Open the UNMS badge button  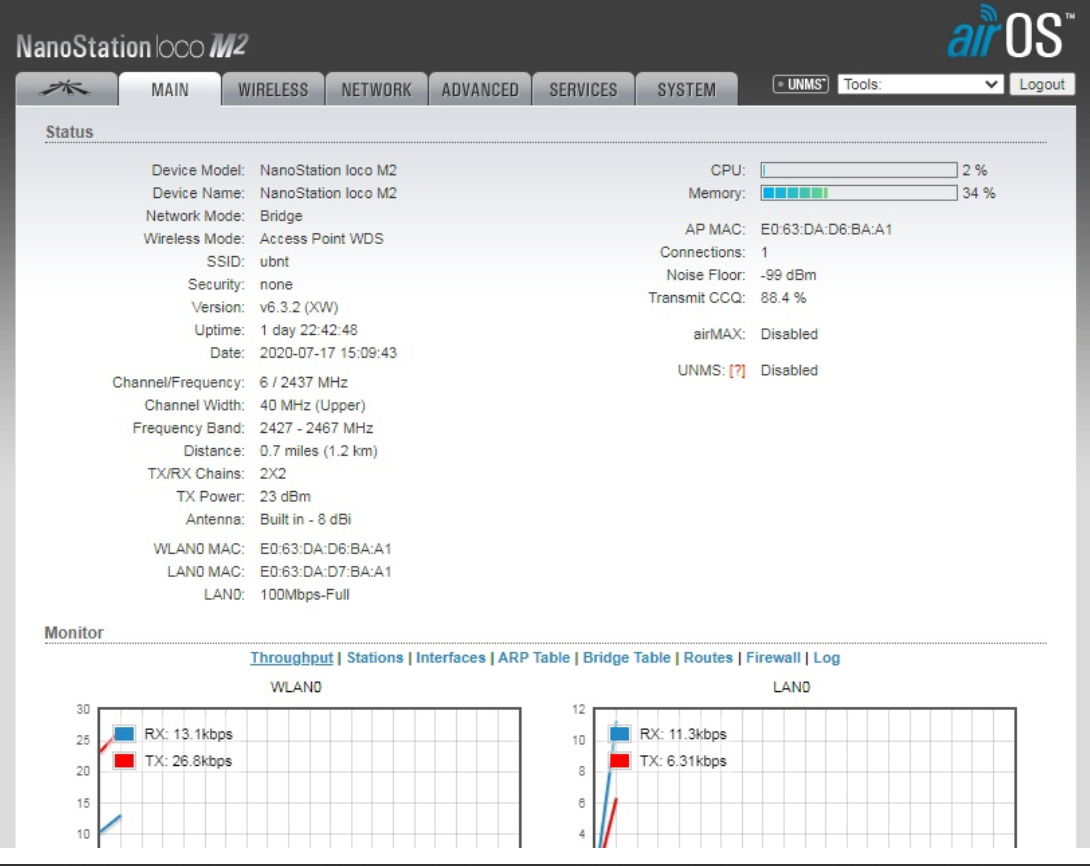pyautogui.click(x=800, y=84)
